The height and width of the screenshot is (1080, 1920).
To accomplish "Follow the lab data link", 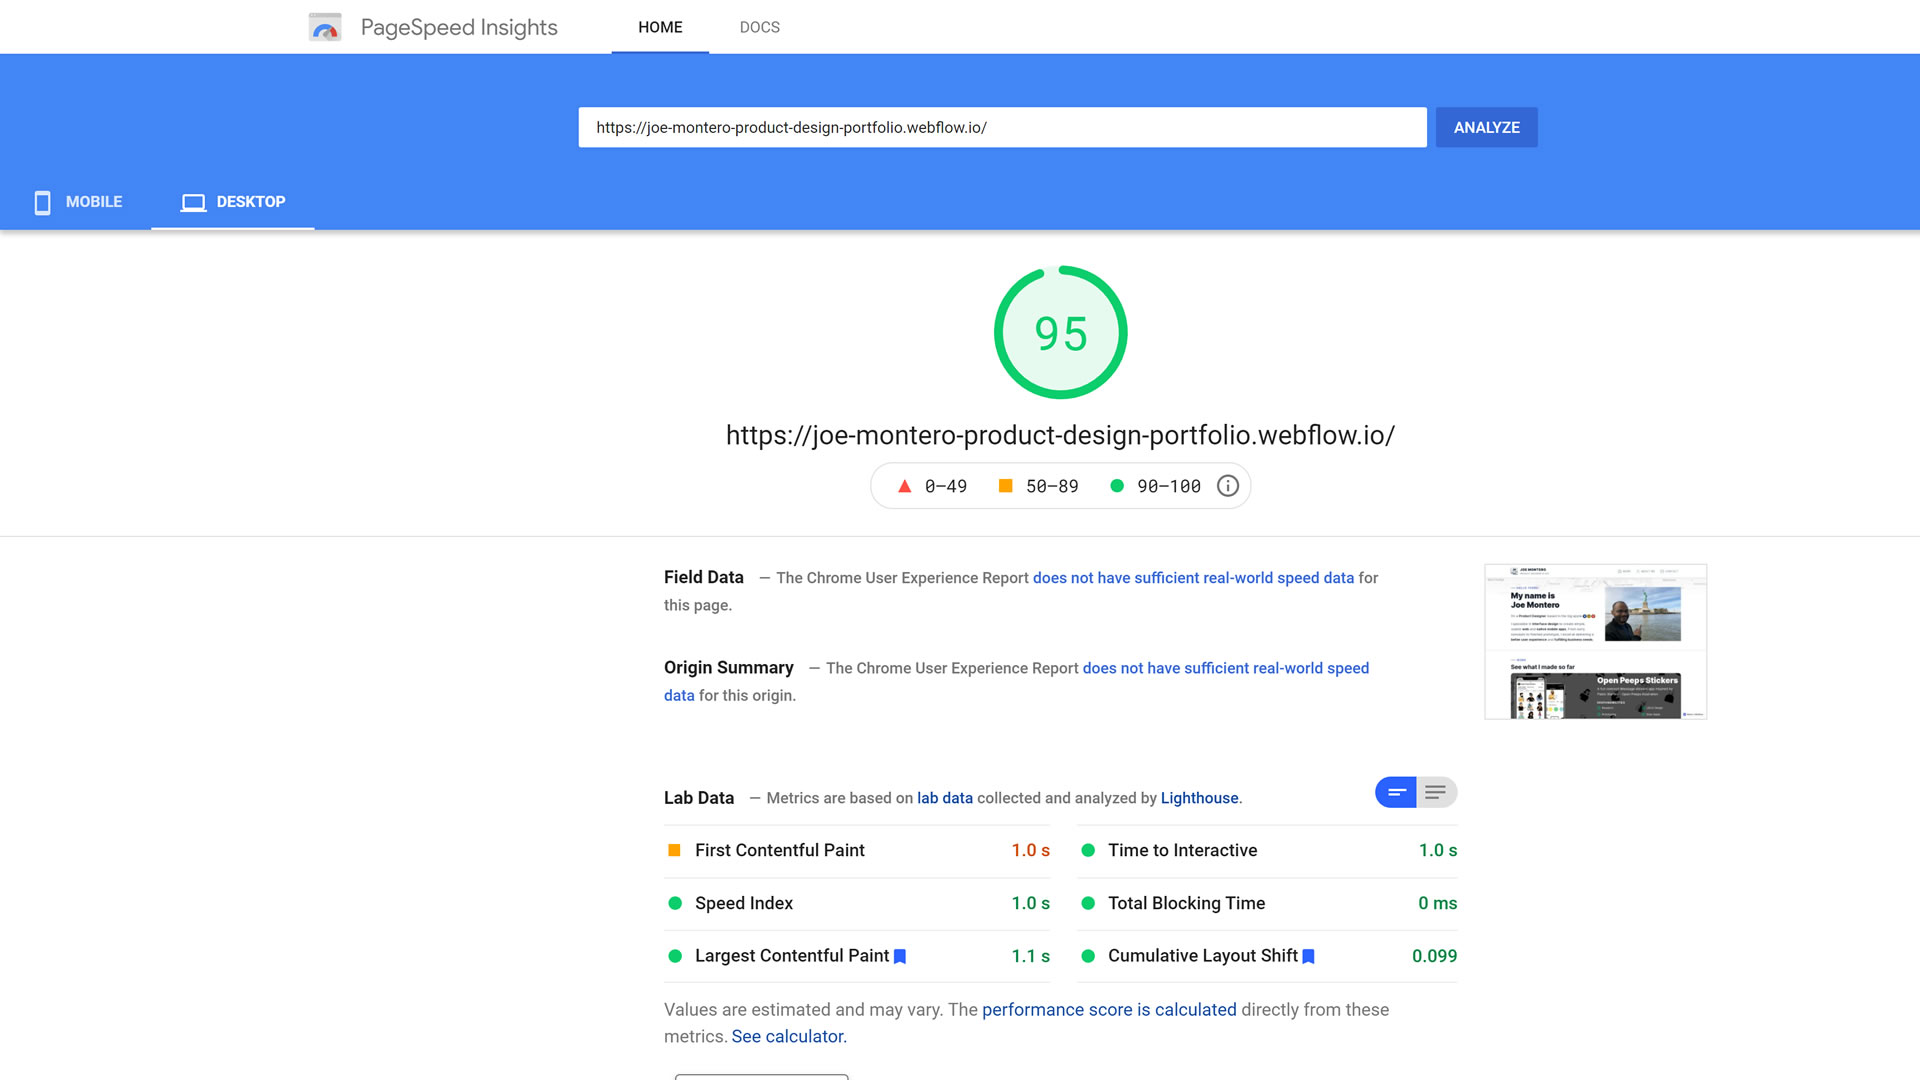I will click(945, 798).
